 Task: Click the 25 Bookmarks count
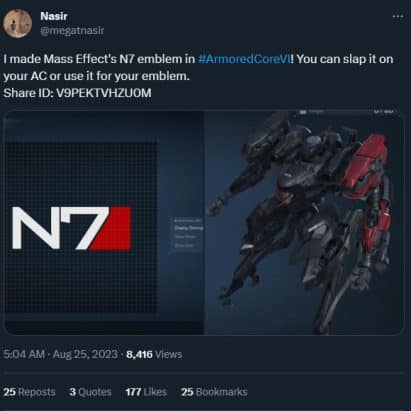[x=214, y=392]
